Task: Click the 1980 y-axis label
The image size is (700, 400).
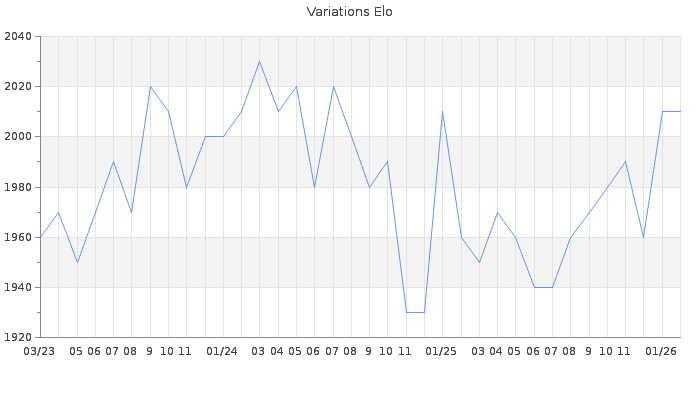Action: coord(18,187)
